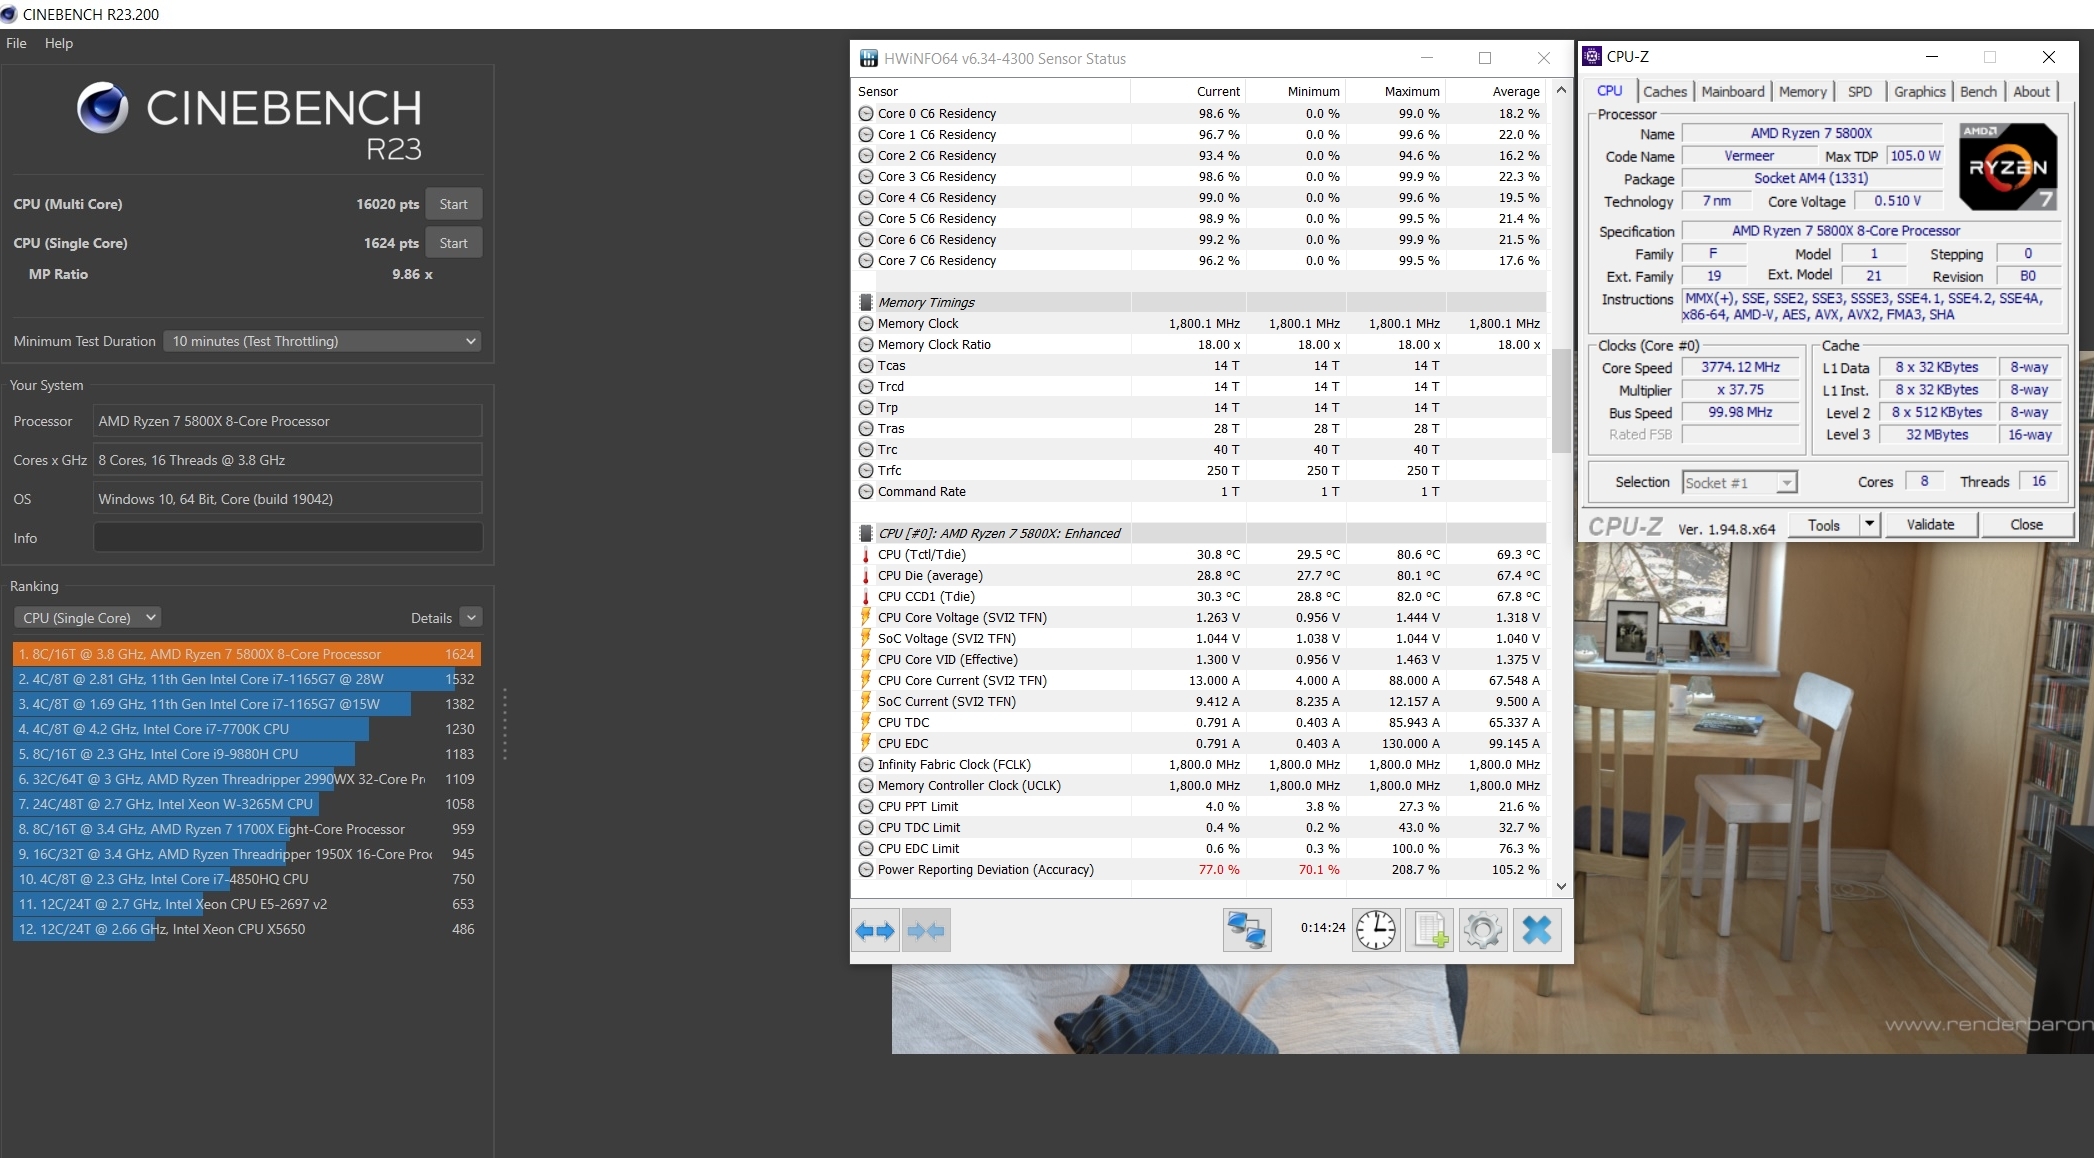Click CPU-Z Validate button
The image size is (2094, 1158).
coord(1930,524)
